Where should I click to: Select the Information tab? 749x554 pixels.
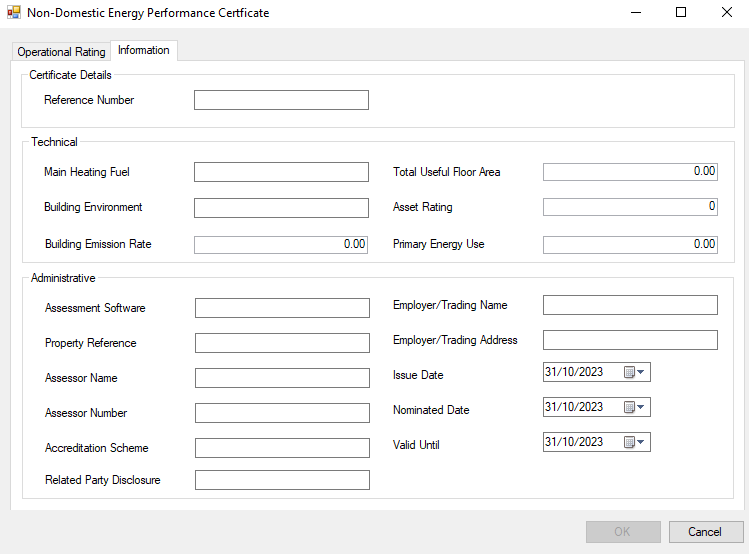pos(144,50)
